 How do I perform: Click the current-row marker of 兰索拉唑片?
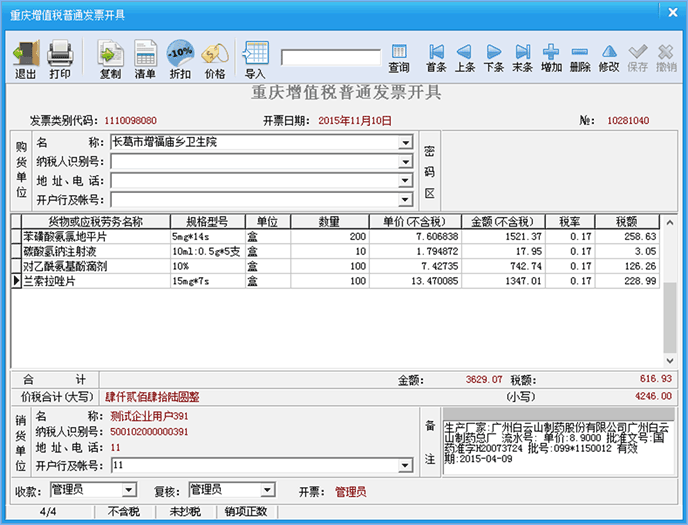coord(16,281)
